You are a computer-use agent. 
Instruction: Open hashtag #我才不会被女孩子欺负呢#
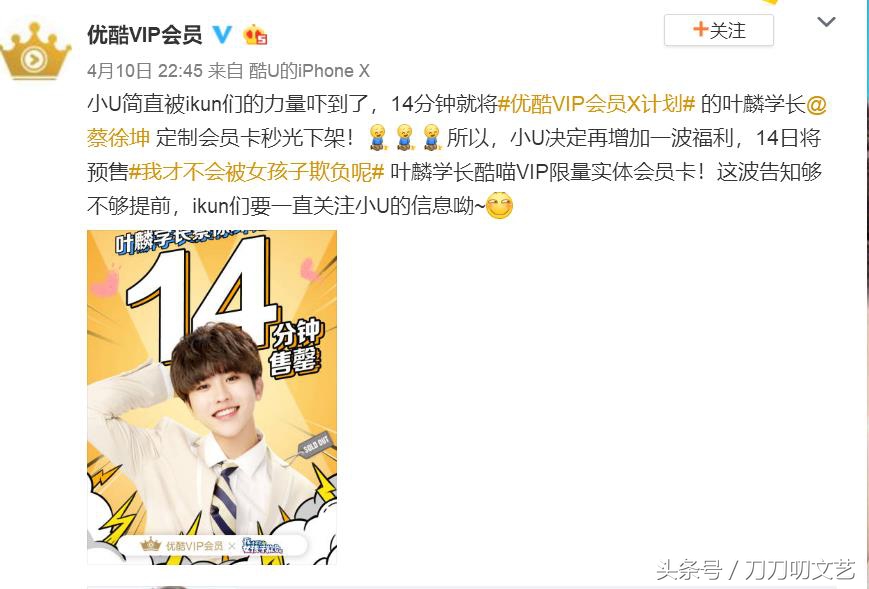click(x=256, y=172)
